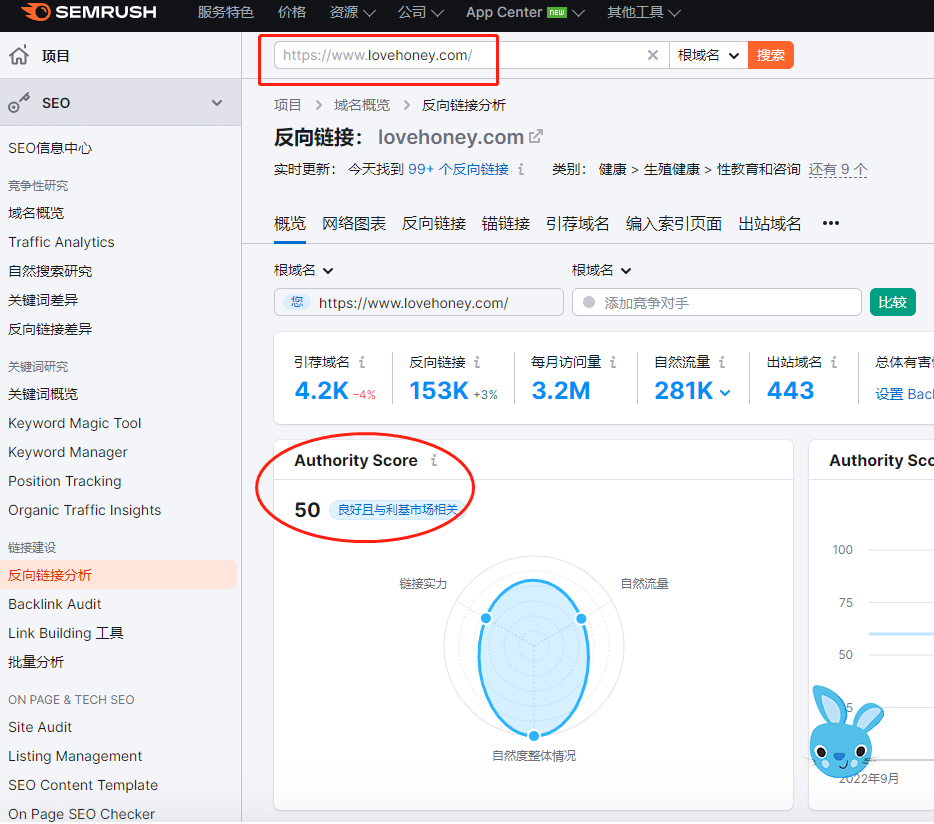Viewport: 934px width, 824px height.
Task: Open Organic Traffic Insights in sidebar
Action: [85, 510]
